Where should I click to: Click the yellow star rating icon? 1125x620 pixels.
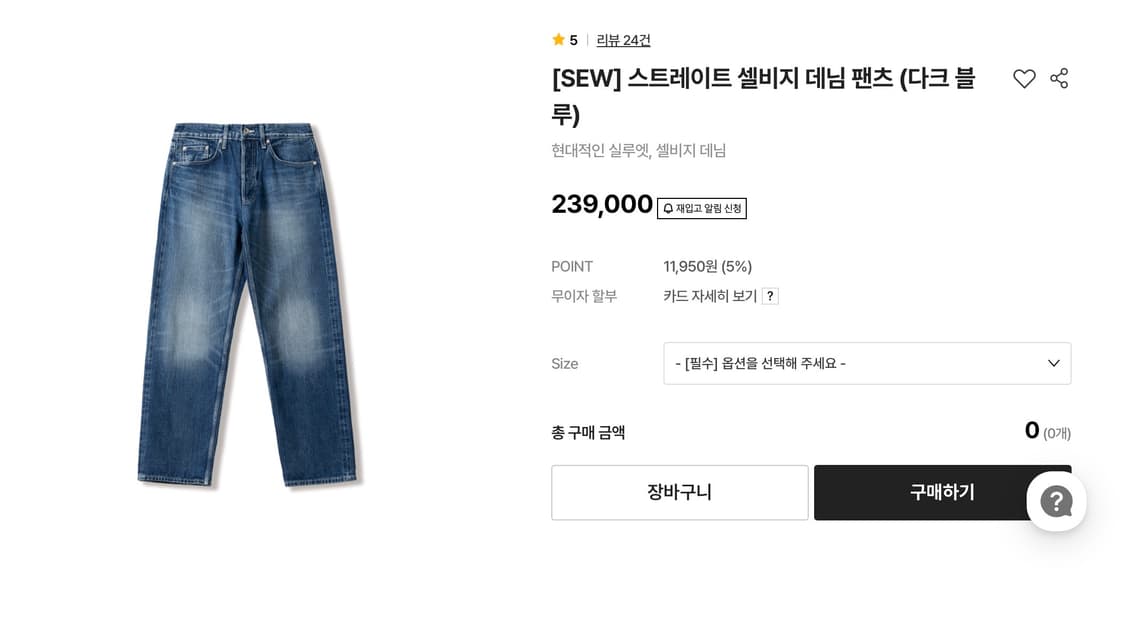558,39
